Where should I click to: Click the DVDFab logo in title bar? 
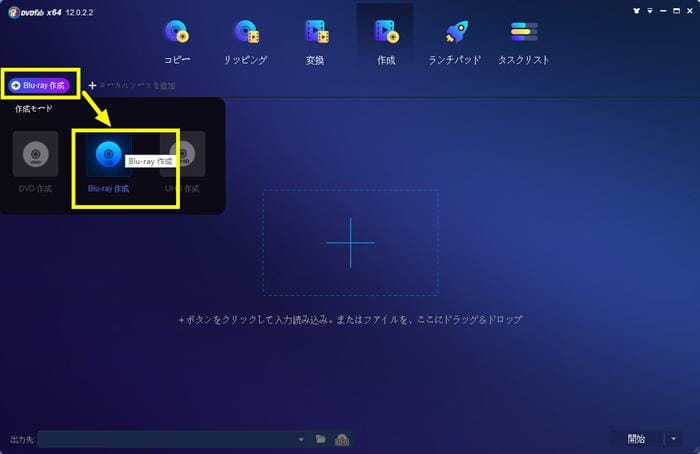pos(35,12)
